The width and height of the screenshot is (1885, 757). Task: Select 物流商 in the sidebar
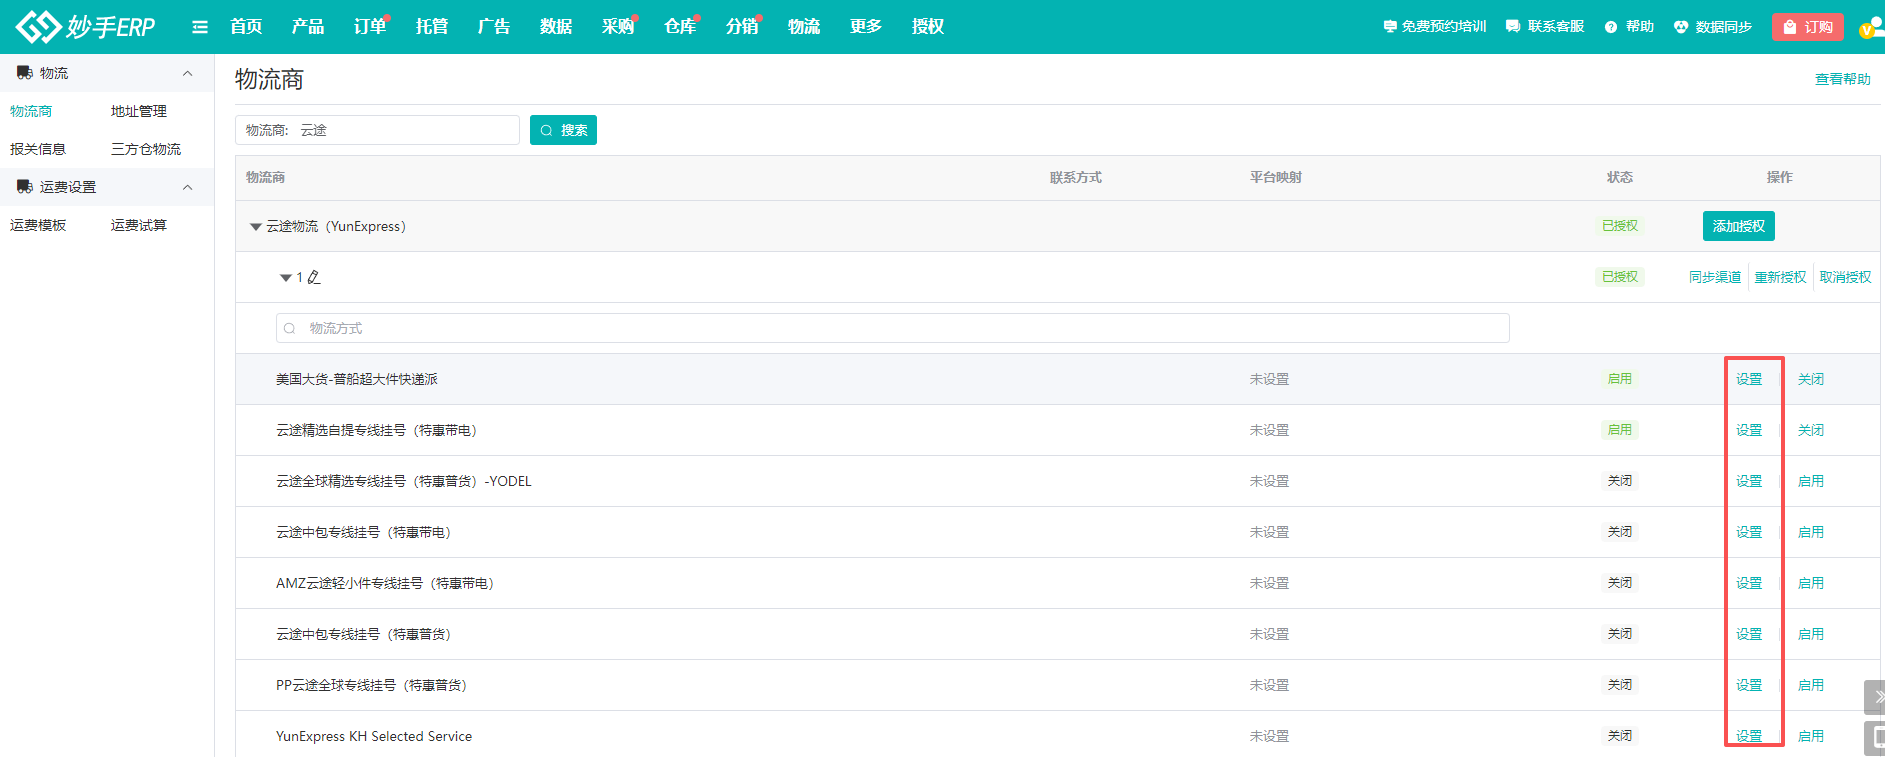pyautogui.click(x=31, y=111)
